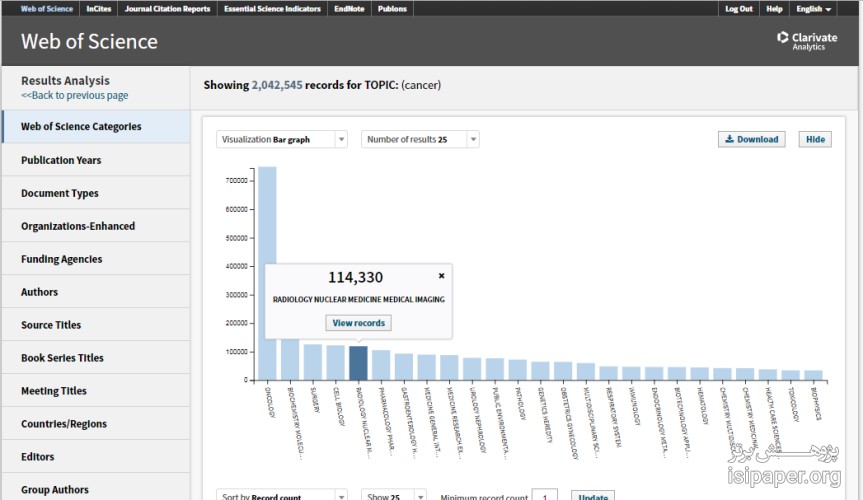Open the Publons top tab
This screenshot has width=863, height=500.
[392, 9]
